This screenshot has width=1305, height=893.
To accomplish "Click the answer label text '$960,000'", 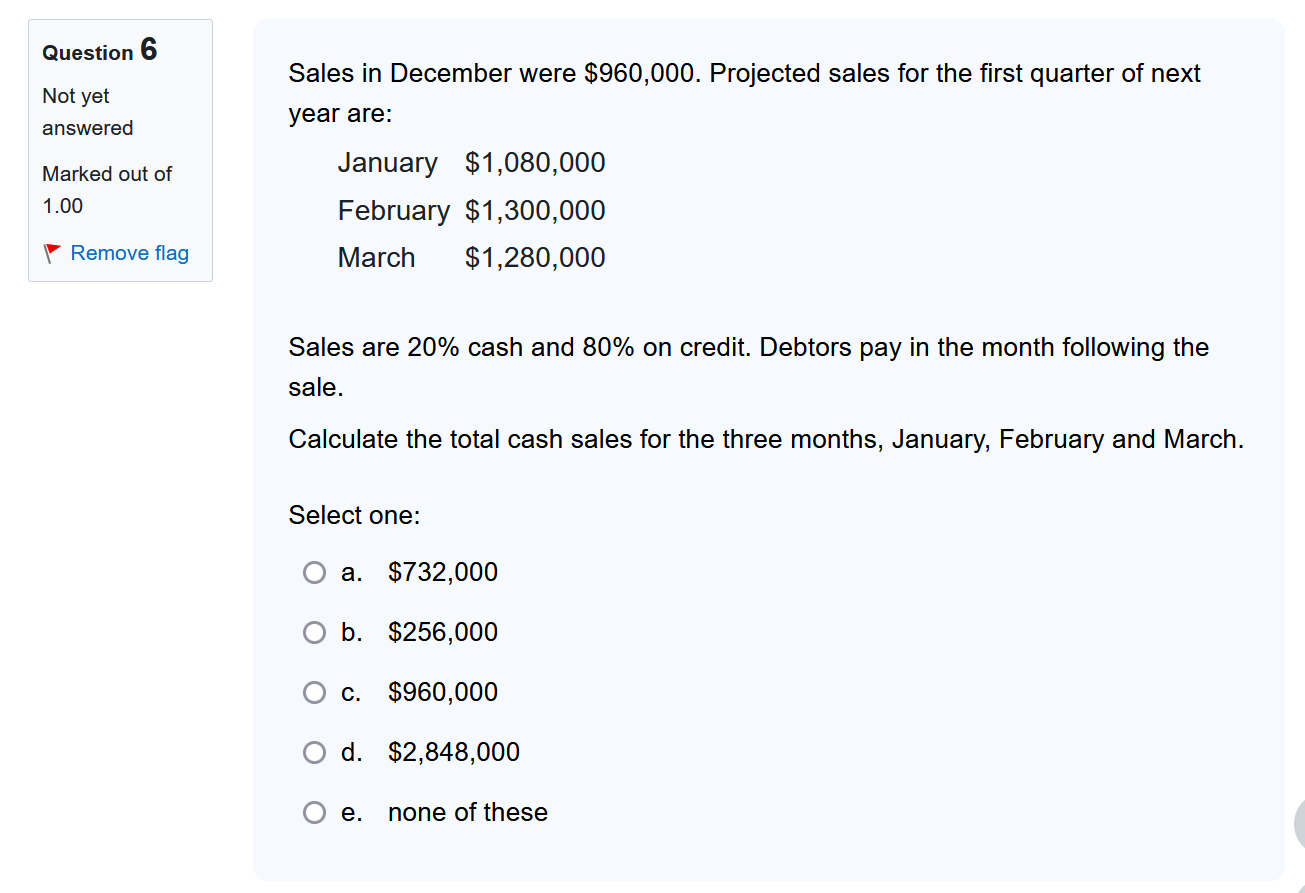I will [x=442, y=692].
